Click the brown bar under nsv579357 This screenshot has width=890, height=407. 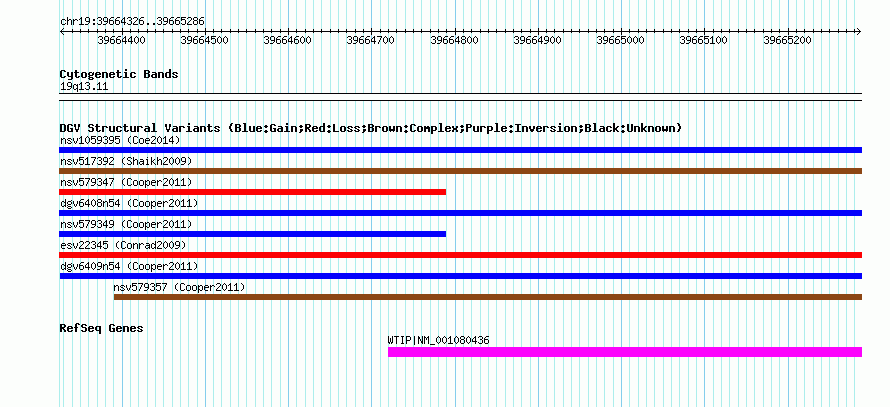pos(488,297)
